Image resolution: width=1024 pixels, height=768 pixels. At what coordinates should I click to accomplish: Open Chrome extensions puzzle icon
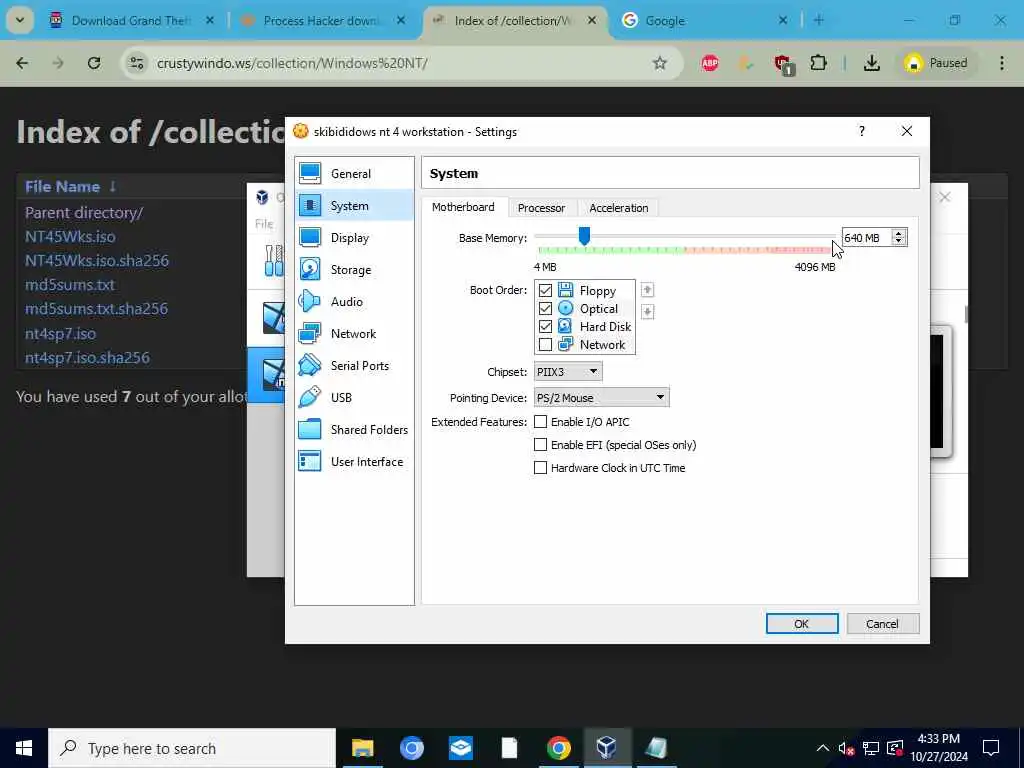(818, 63)
